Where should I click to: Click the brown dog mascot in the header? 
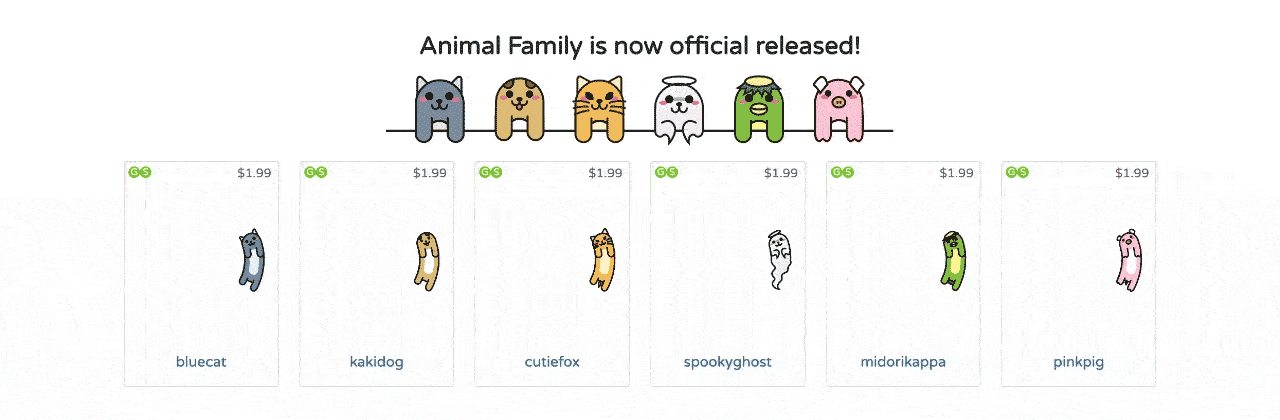[x=520, y=108]
